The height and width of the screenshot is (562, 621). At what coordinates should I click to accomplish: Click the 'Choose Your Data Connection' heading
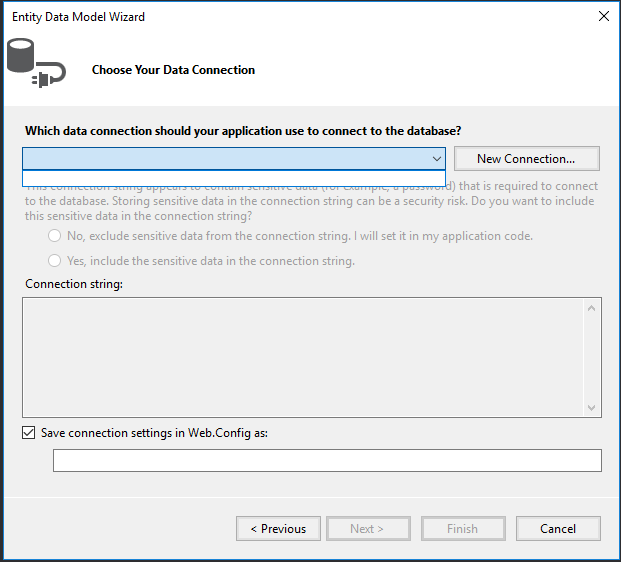pyautogui.click(x=173, y=70)
